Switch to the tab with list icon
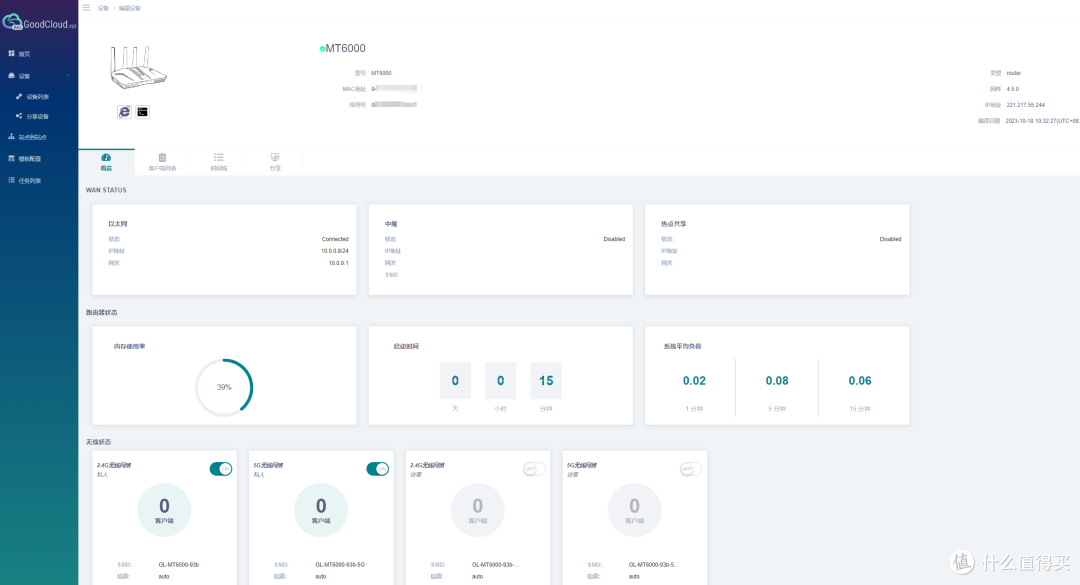This screenshot has width=1080, height=585. coord(219,162)
